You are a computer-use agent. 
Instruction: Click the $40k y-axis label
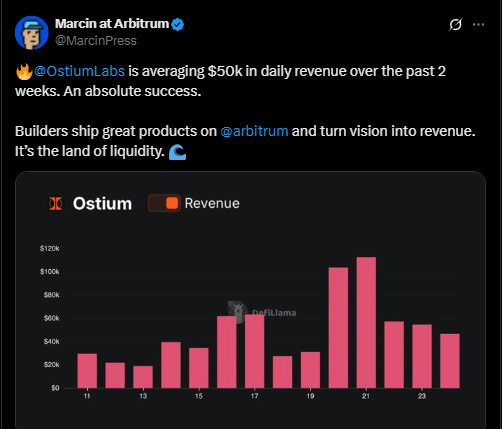51,342
